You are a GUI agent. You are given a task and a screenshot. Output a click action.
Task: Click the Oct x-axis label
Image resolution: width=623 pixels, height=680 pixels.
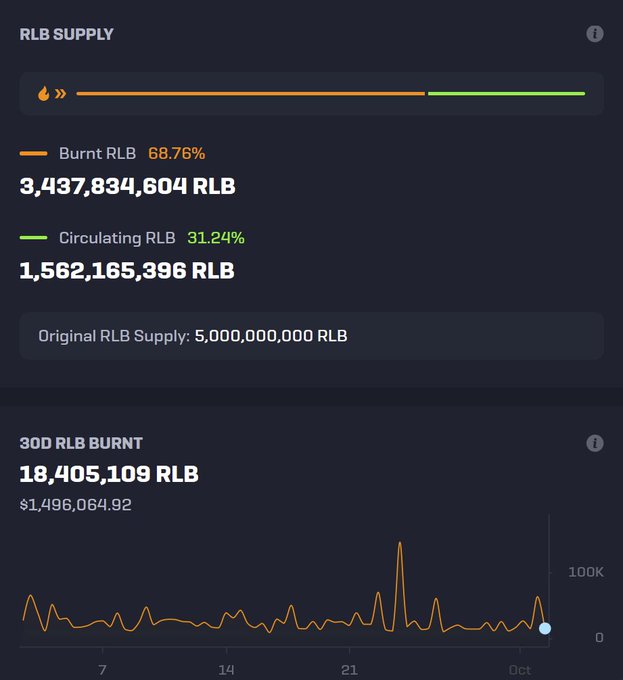pos(520,670)
